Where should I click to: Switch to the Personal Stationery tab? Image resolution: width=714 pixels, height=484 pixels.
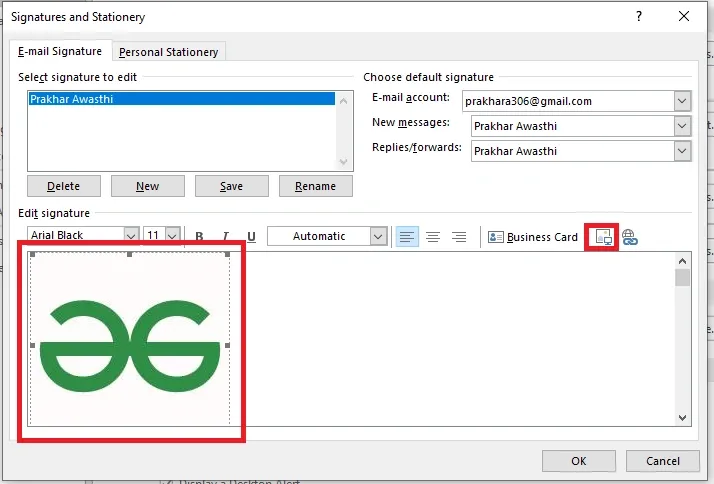pos(168,52)
